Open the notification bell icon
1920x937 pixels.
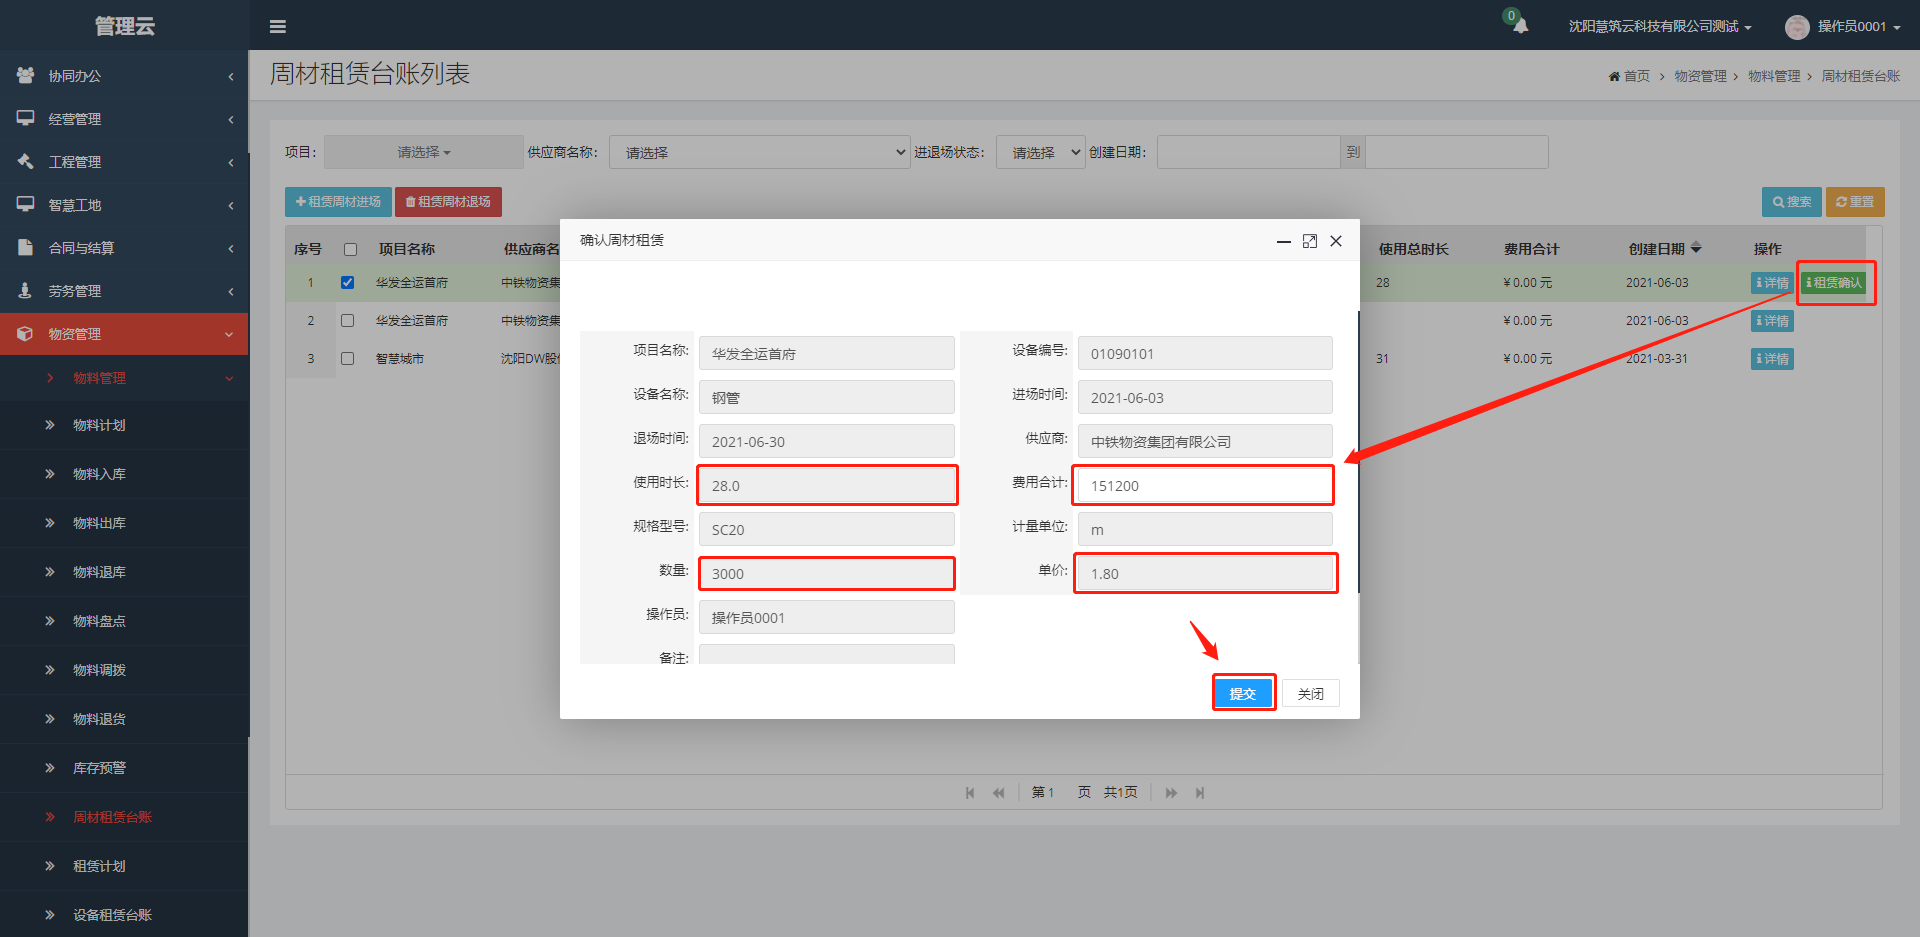coord(1520,26)
